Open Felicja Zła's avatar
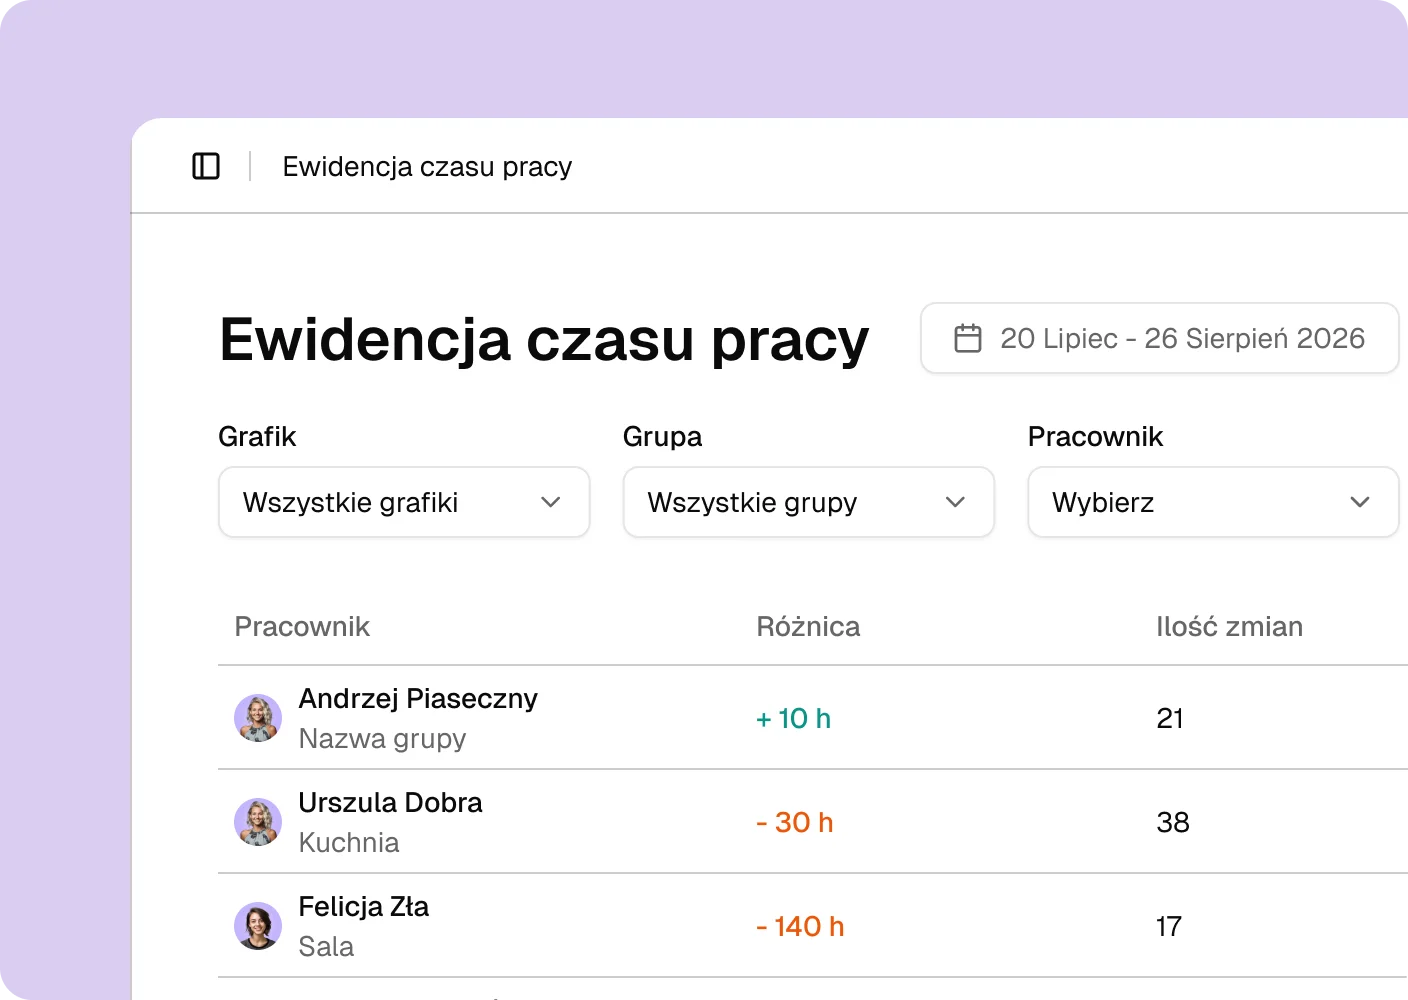The height and width of the screenshot is (1000, 1408). tap(258, 926)
